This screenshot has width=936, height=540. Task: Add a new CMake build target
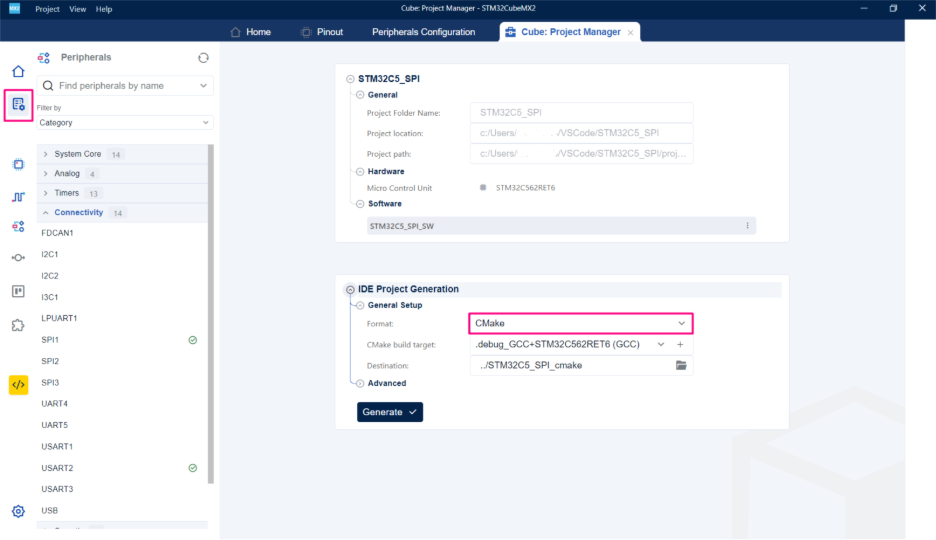point(680,344)
